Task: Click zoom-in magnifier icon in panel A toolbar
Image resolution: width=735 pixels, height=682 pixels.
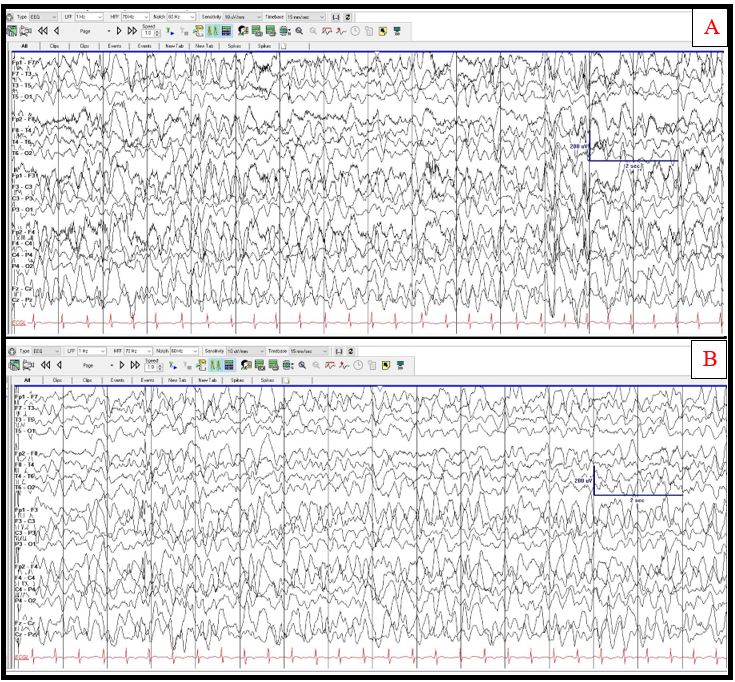Action: click(x=300, y=31)
